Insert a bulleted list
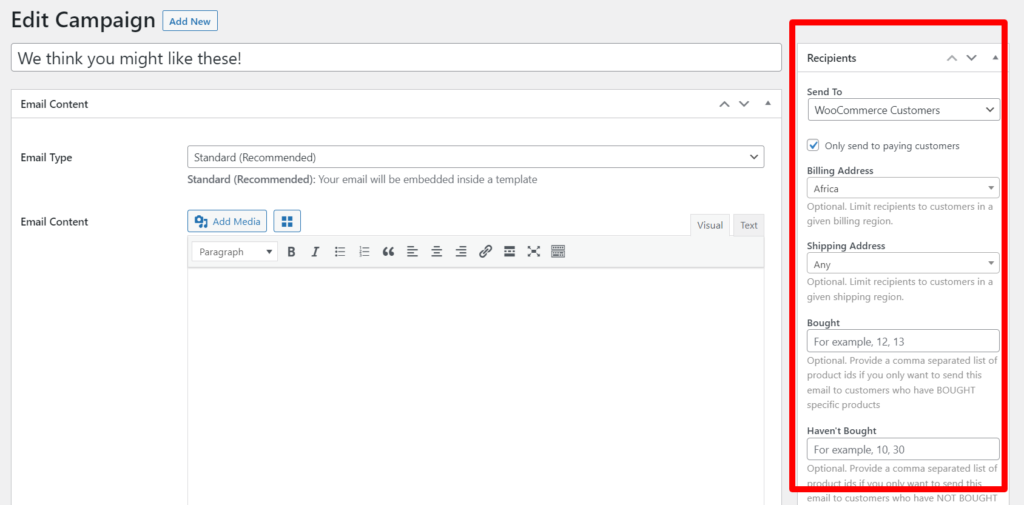1024x505 pixels. (340, 252)
